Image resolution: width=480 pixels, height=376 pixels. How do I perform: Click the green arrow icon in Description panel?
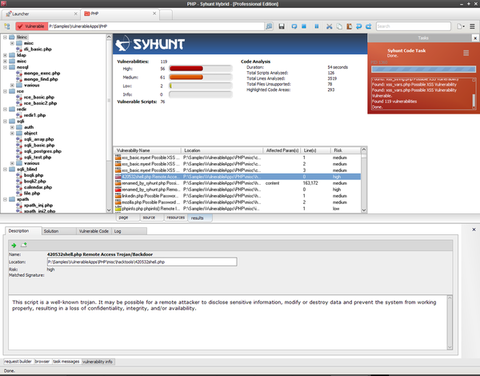click(x=14, y=245)
